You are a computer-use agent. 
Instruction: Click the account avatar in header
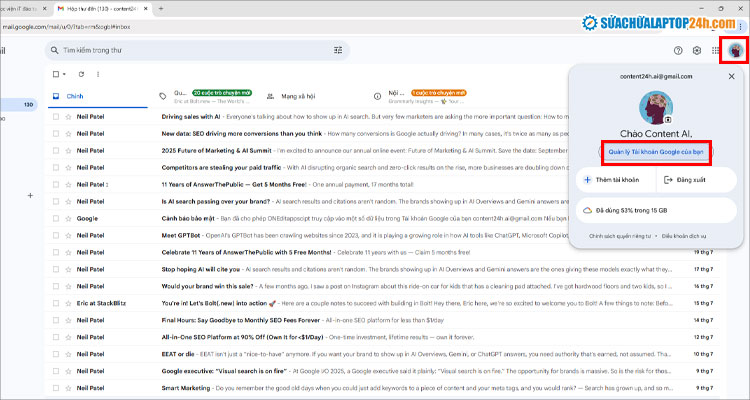coord(736,50)
